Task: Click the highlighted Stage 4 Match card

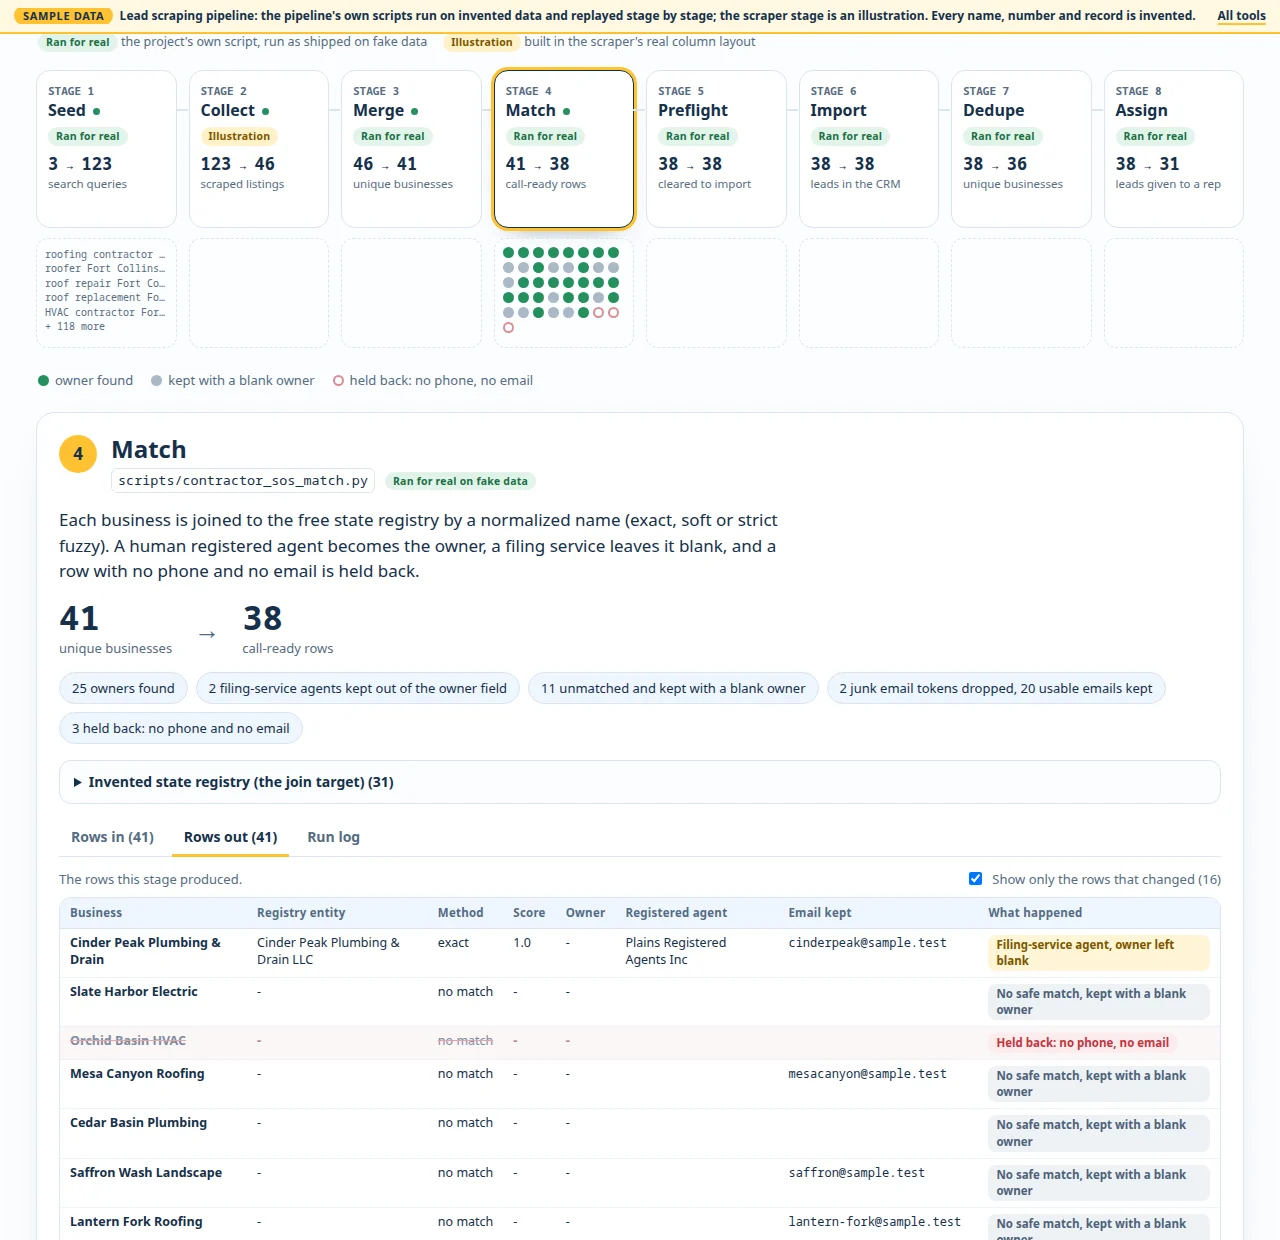Action: [x=564, y=149]
